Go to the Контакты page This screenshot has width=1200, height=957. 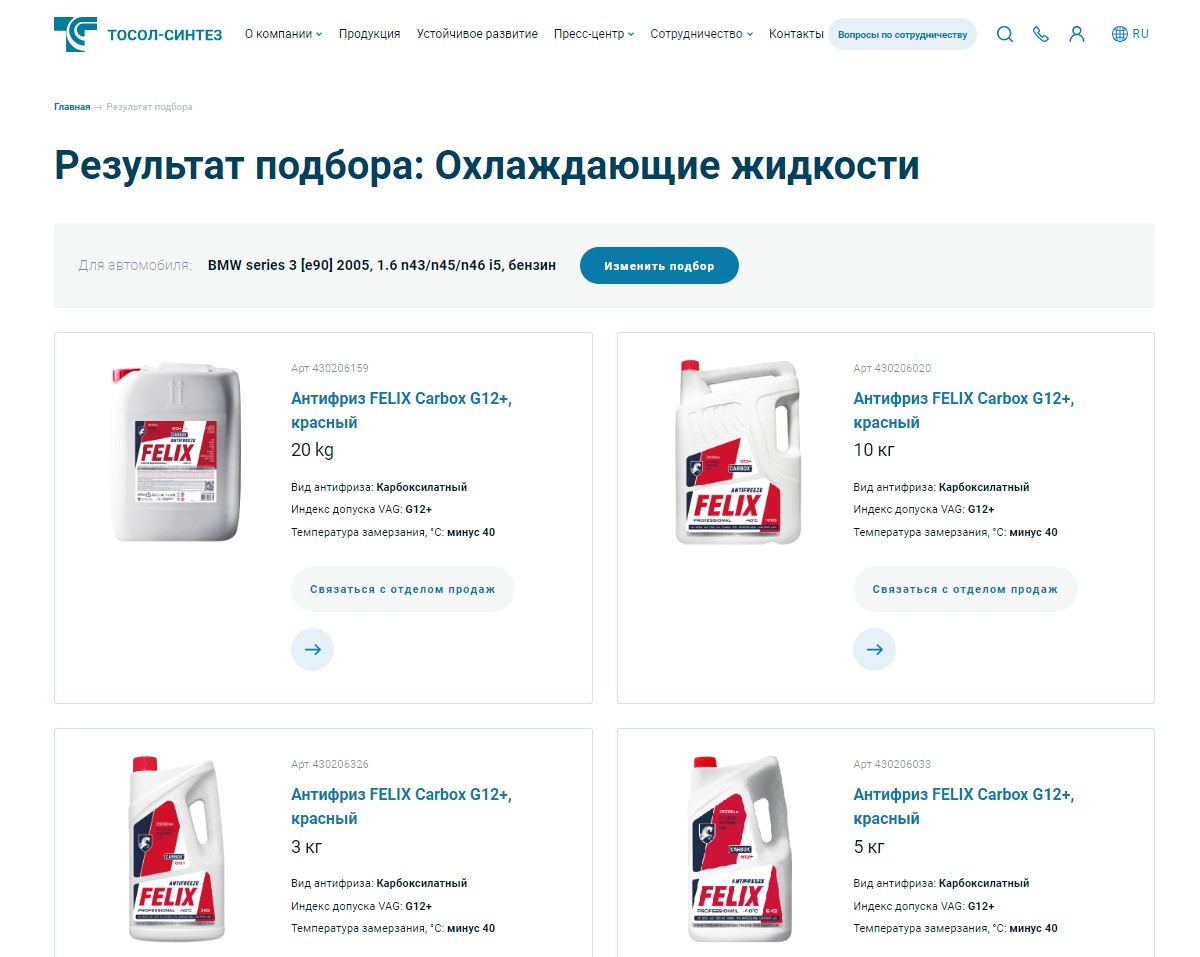tap(796, 34)
